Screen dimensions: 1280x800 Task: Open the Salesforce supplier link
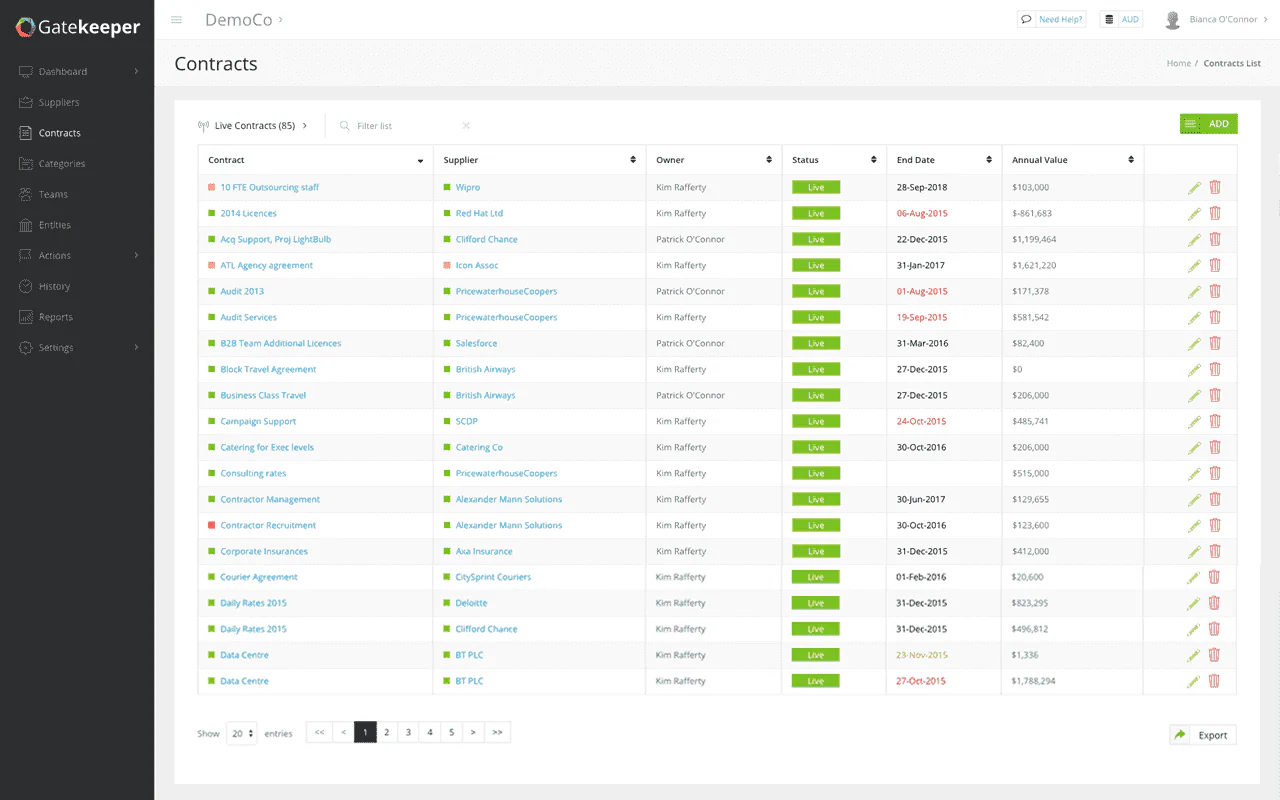(476, 343)
